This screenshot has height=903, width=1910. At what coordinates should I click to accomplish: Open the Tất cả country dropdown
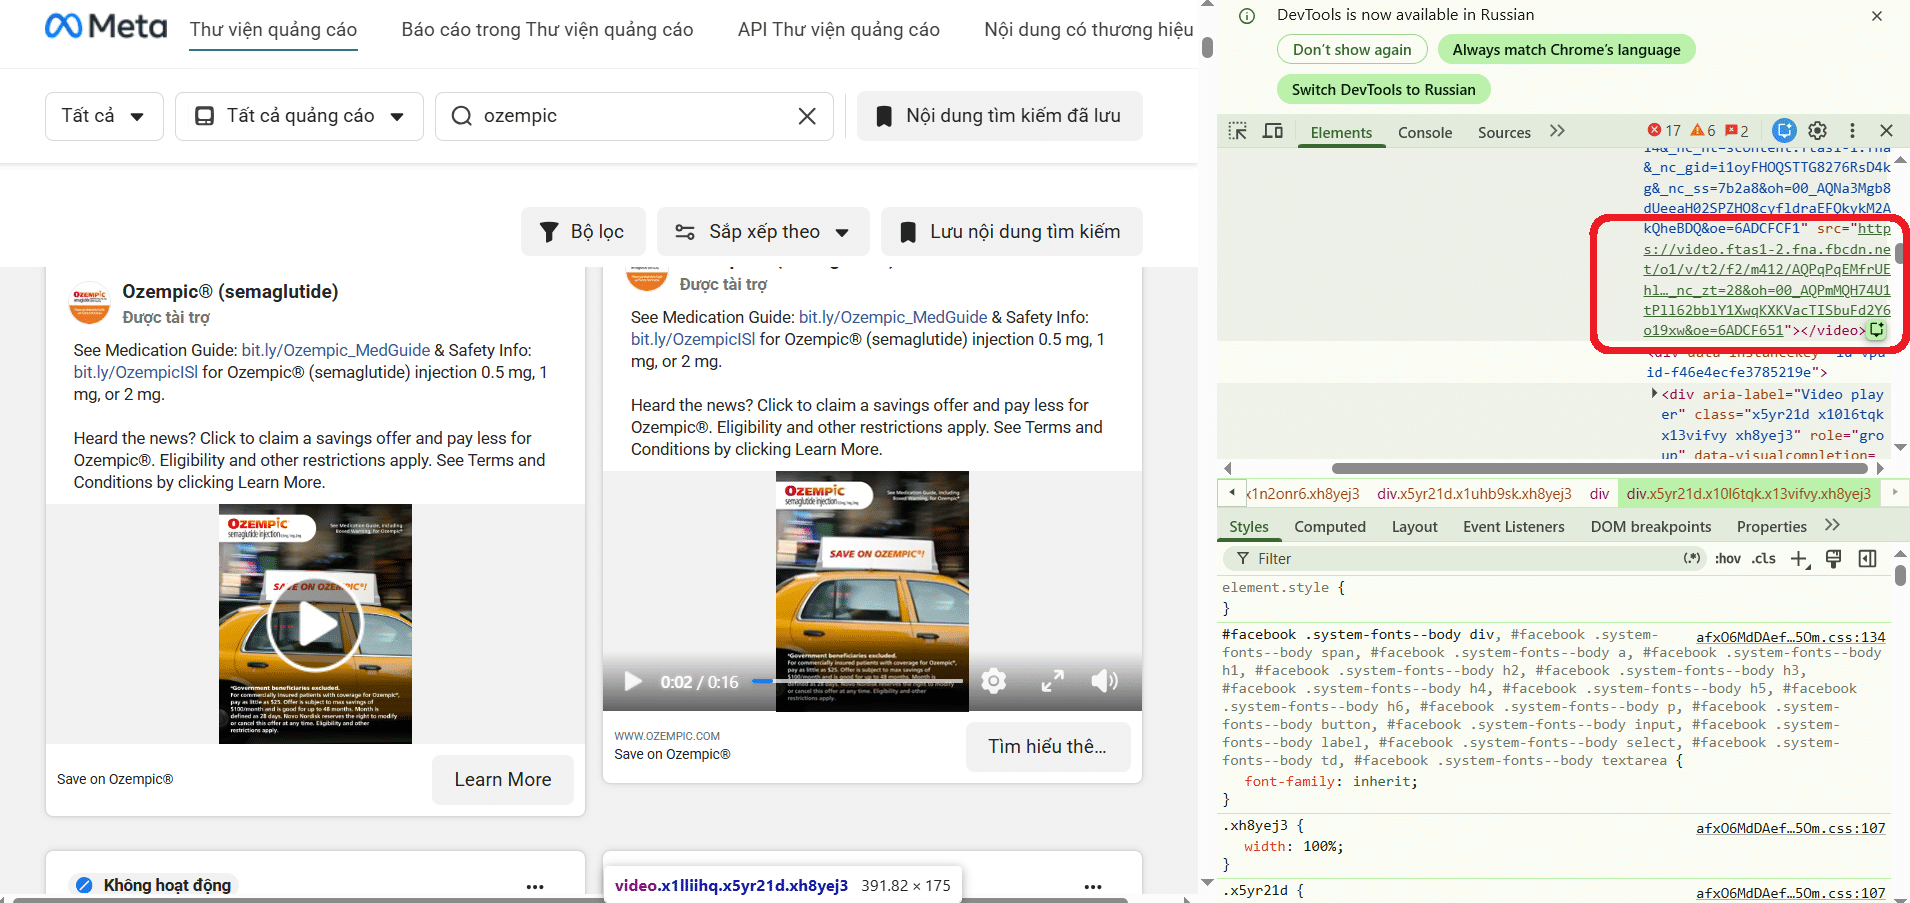click(x=104, y=116)
